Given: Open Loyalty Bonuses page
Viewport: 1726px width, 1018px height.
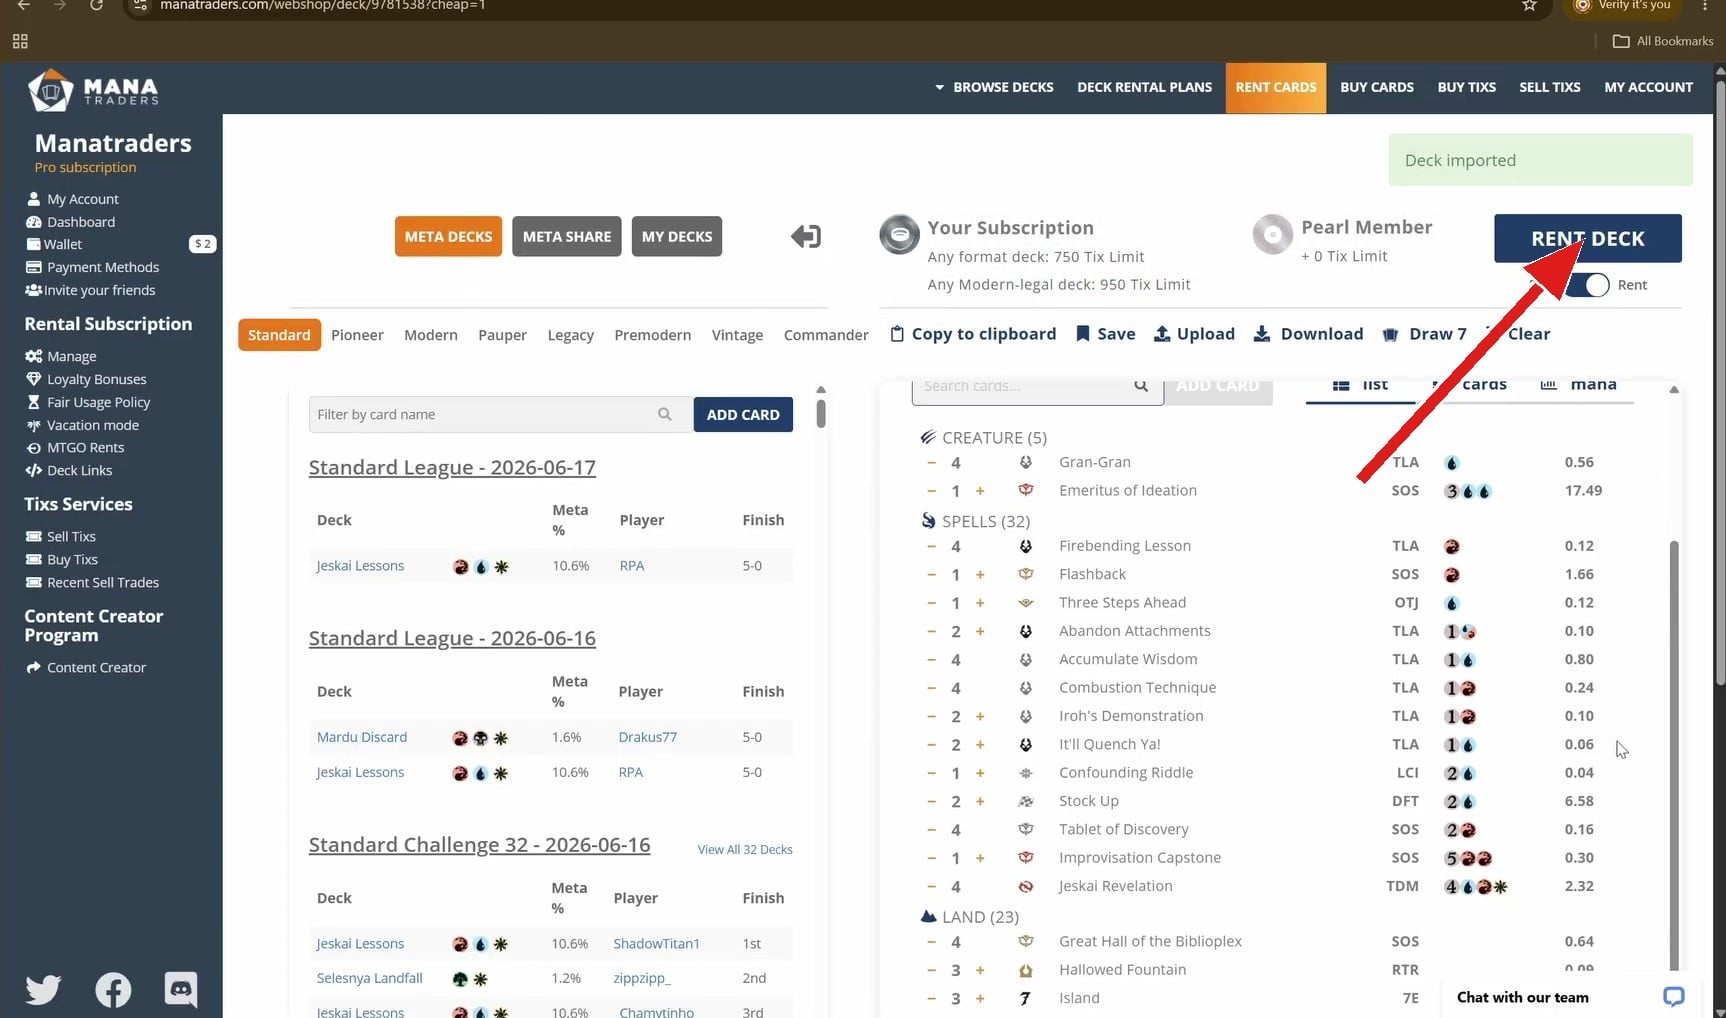Looking at the screenshot, I should 96,379.
